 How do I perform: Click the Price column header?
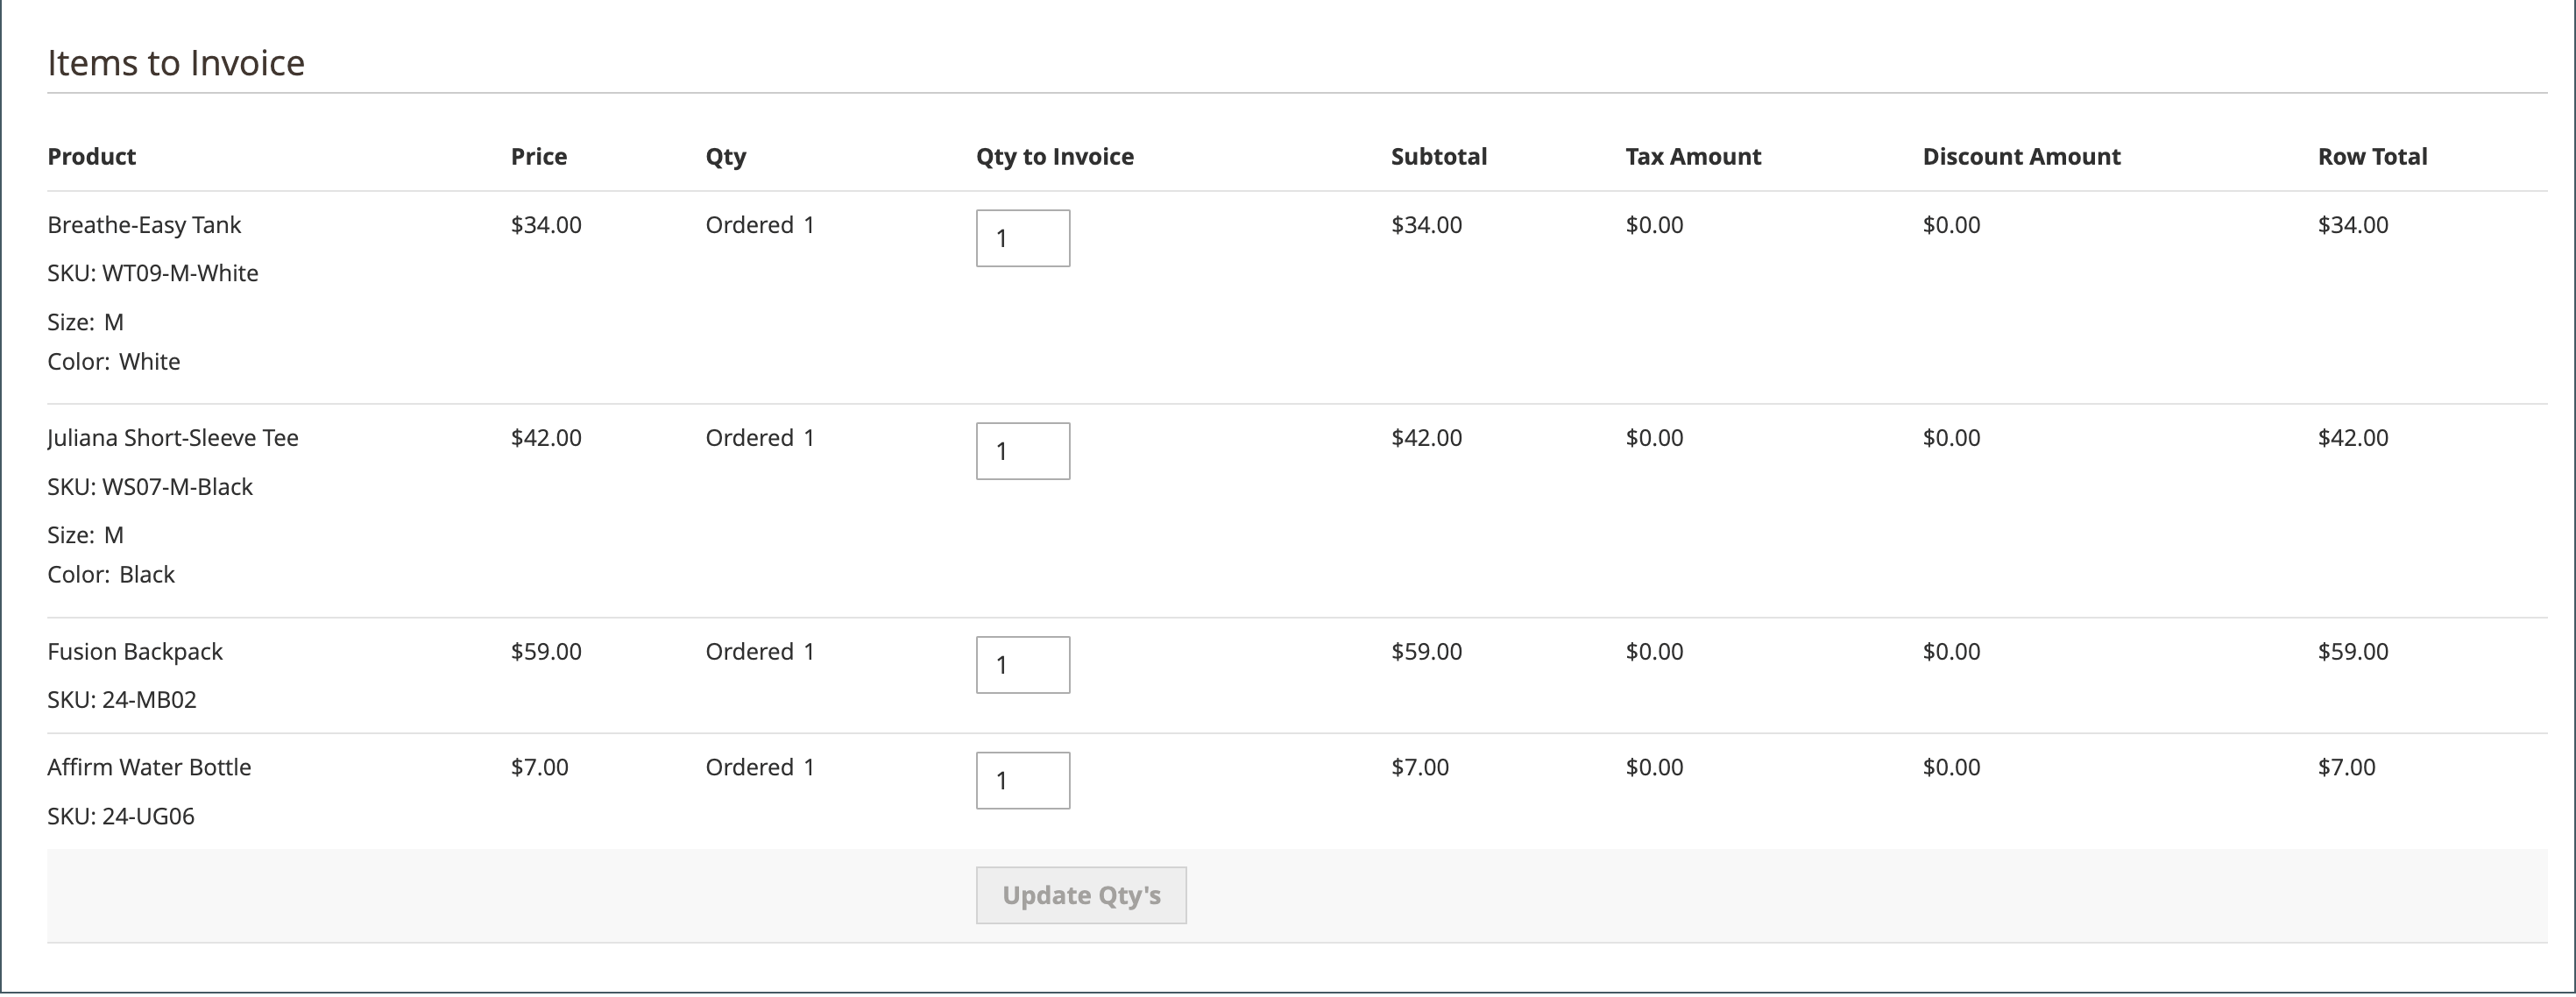(x=538, y=156)
